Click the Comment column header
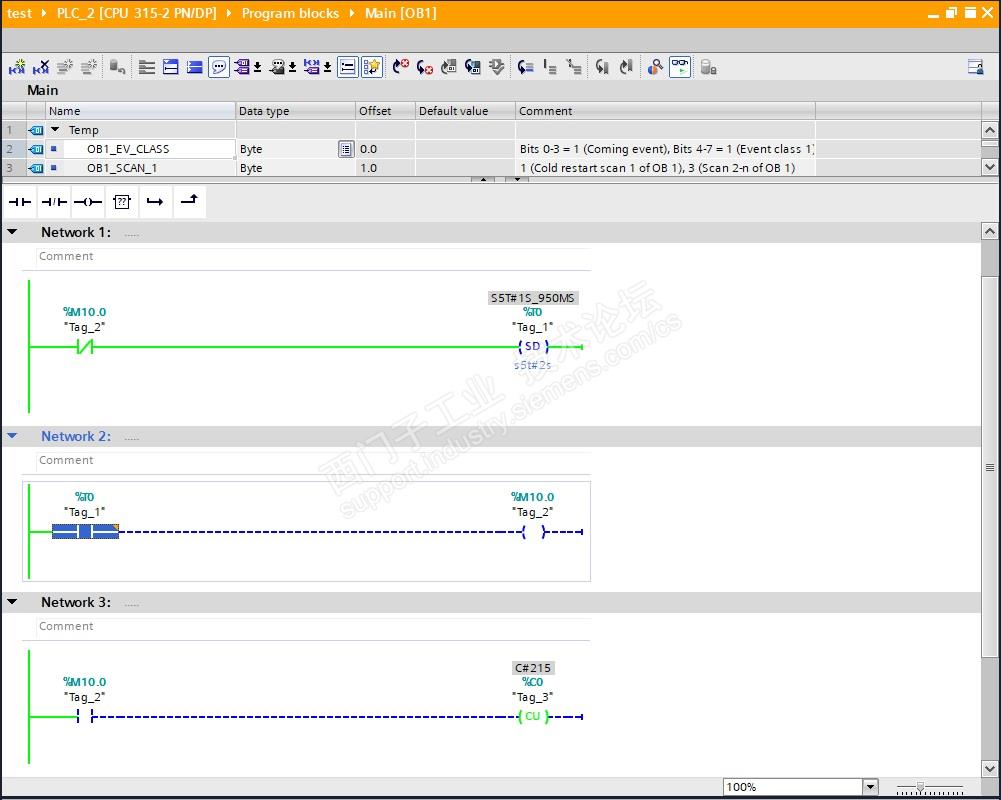Screen dimensions: 1001x800 pos(665,111)
